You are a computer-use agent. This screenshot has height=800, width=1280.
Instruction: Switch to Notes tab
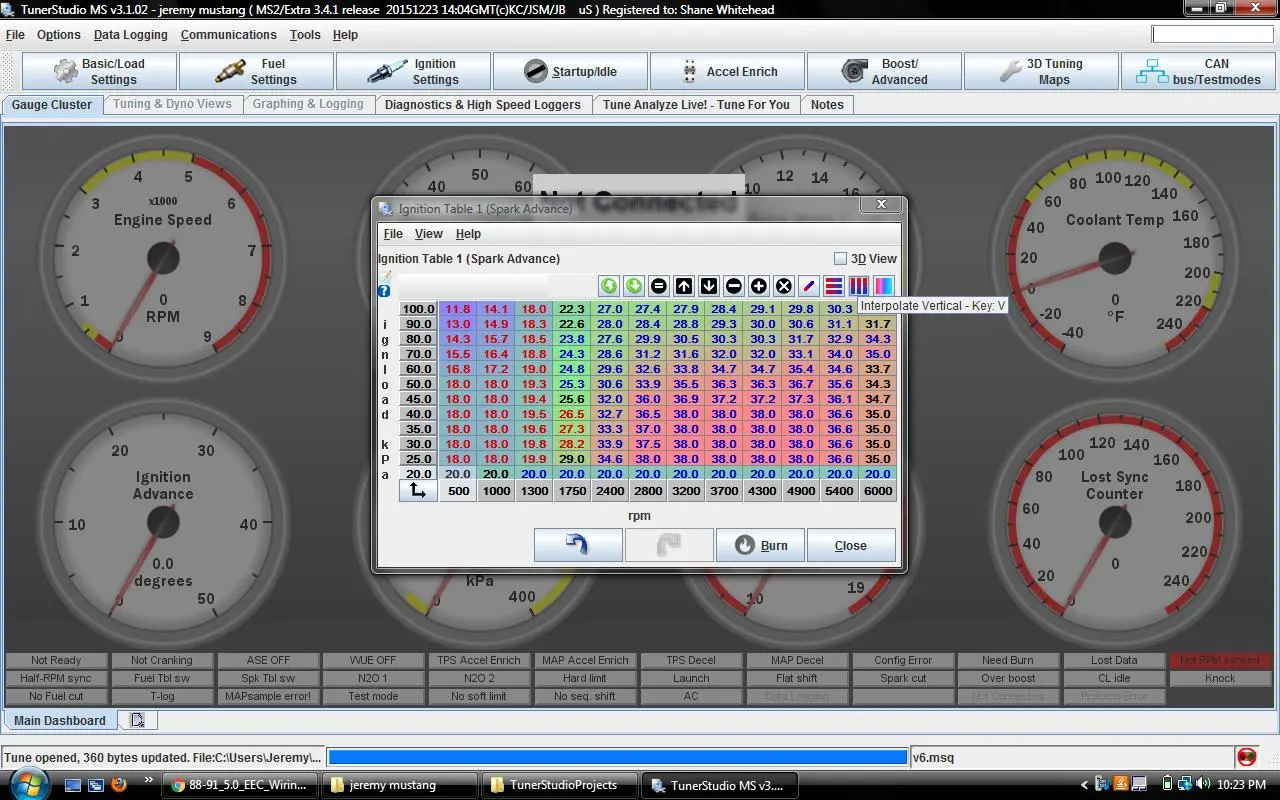(827, 104)
